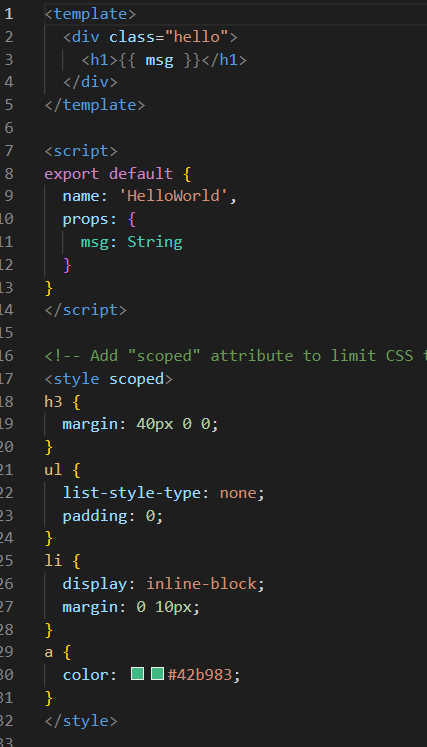The image size is (427, 747).
Task: Click the 'display' property
Action: [95, 584]
